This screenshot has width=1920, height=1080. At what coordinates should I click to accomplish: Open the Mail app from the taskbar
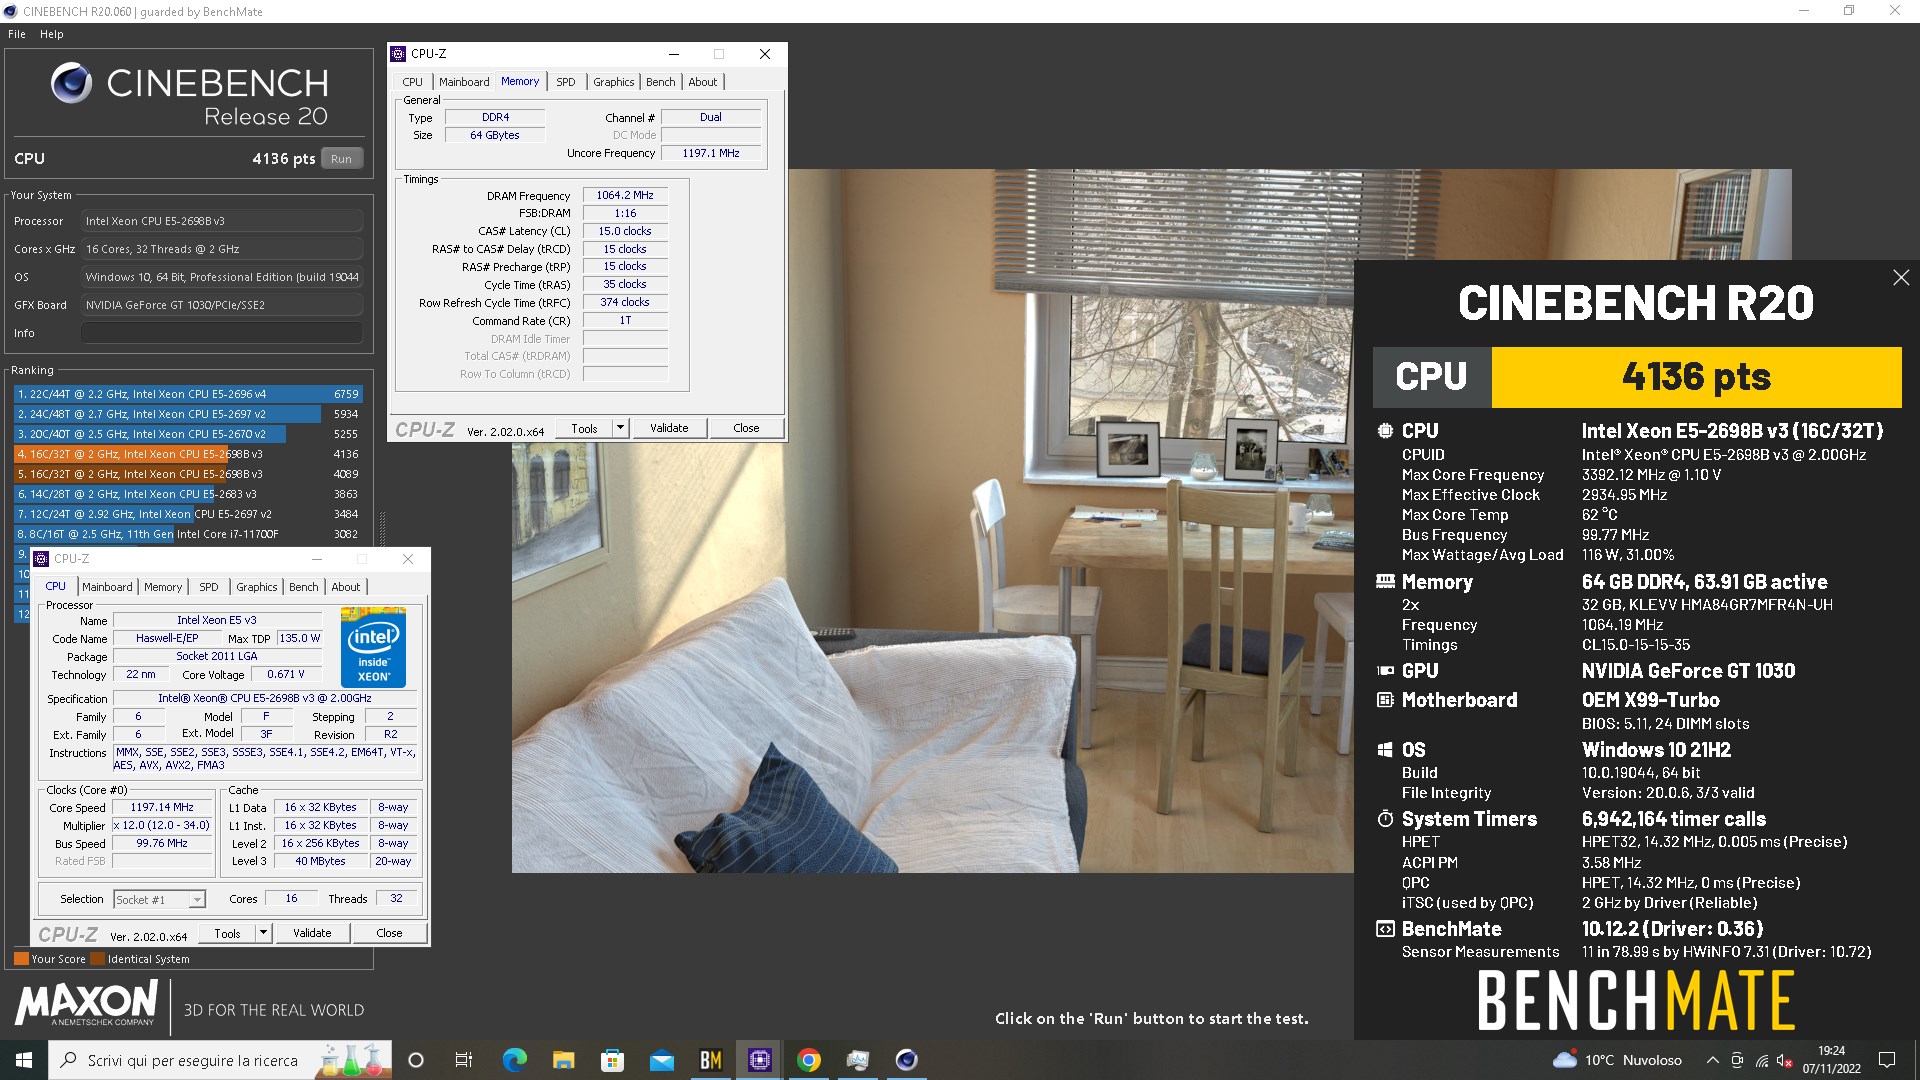[661, 1060]
